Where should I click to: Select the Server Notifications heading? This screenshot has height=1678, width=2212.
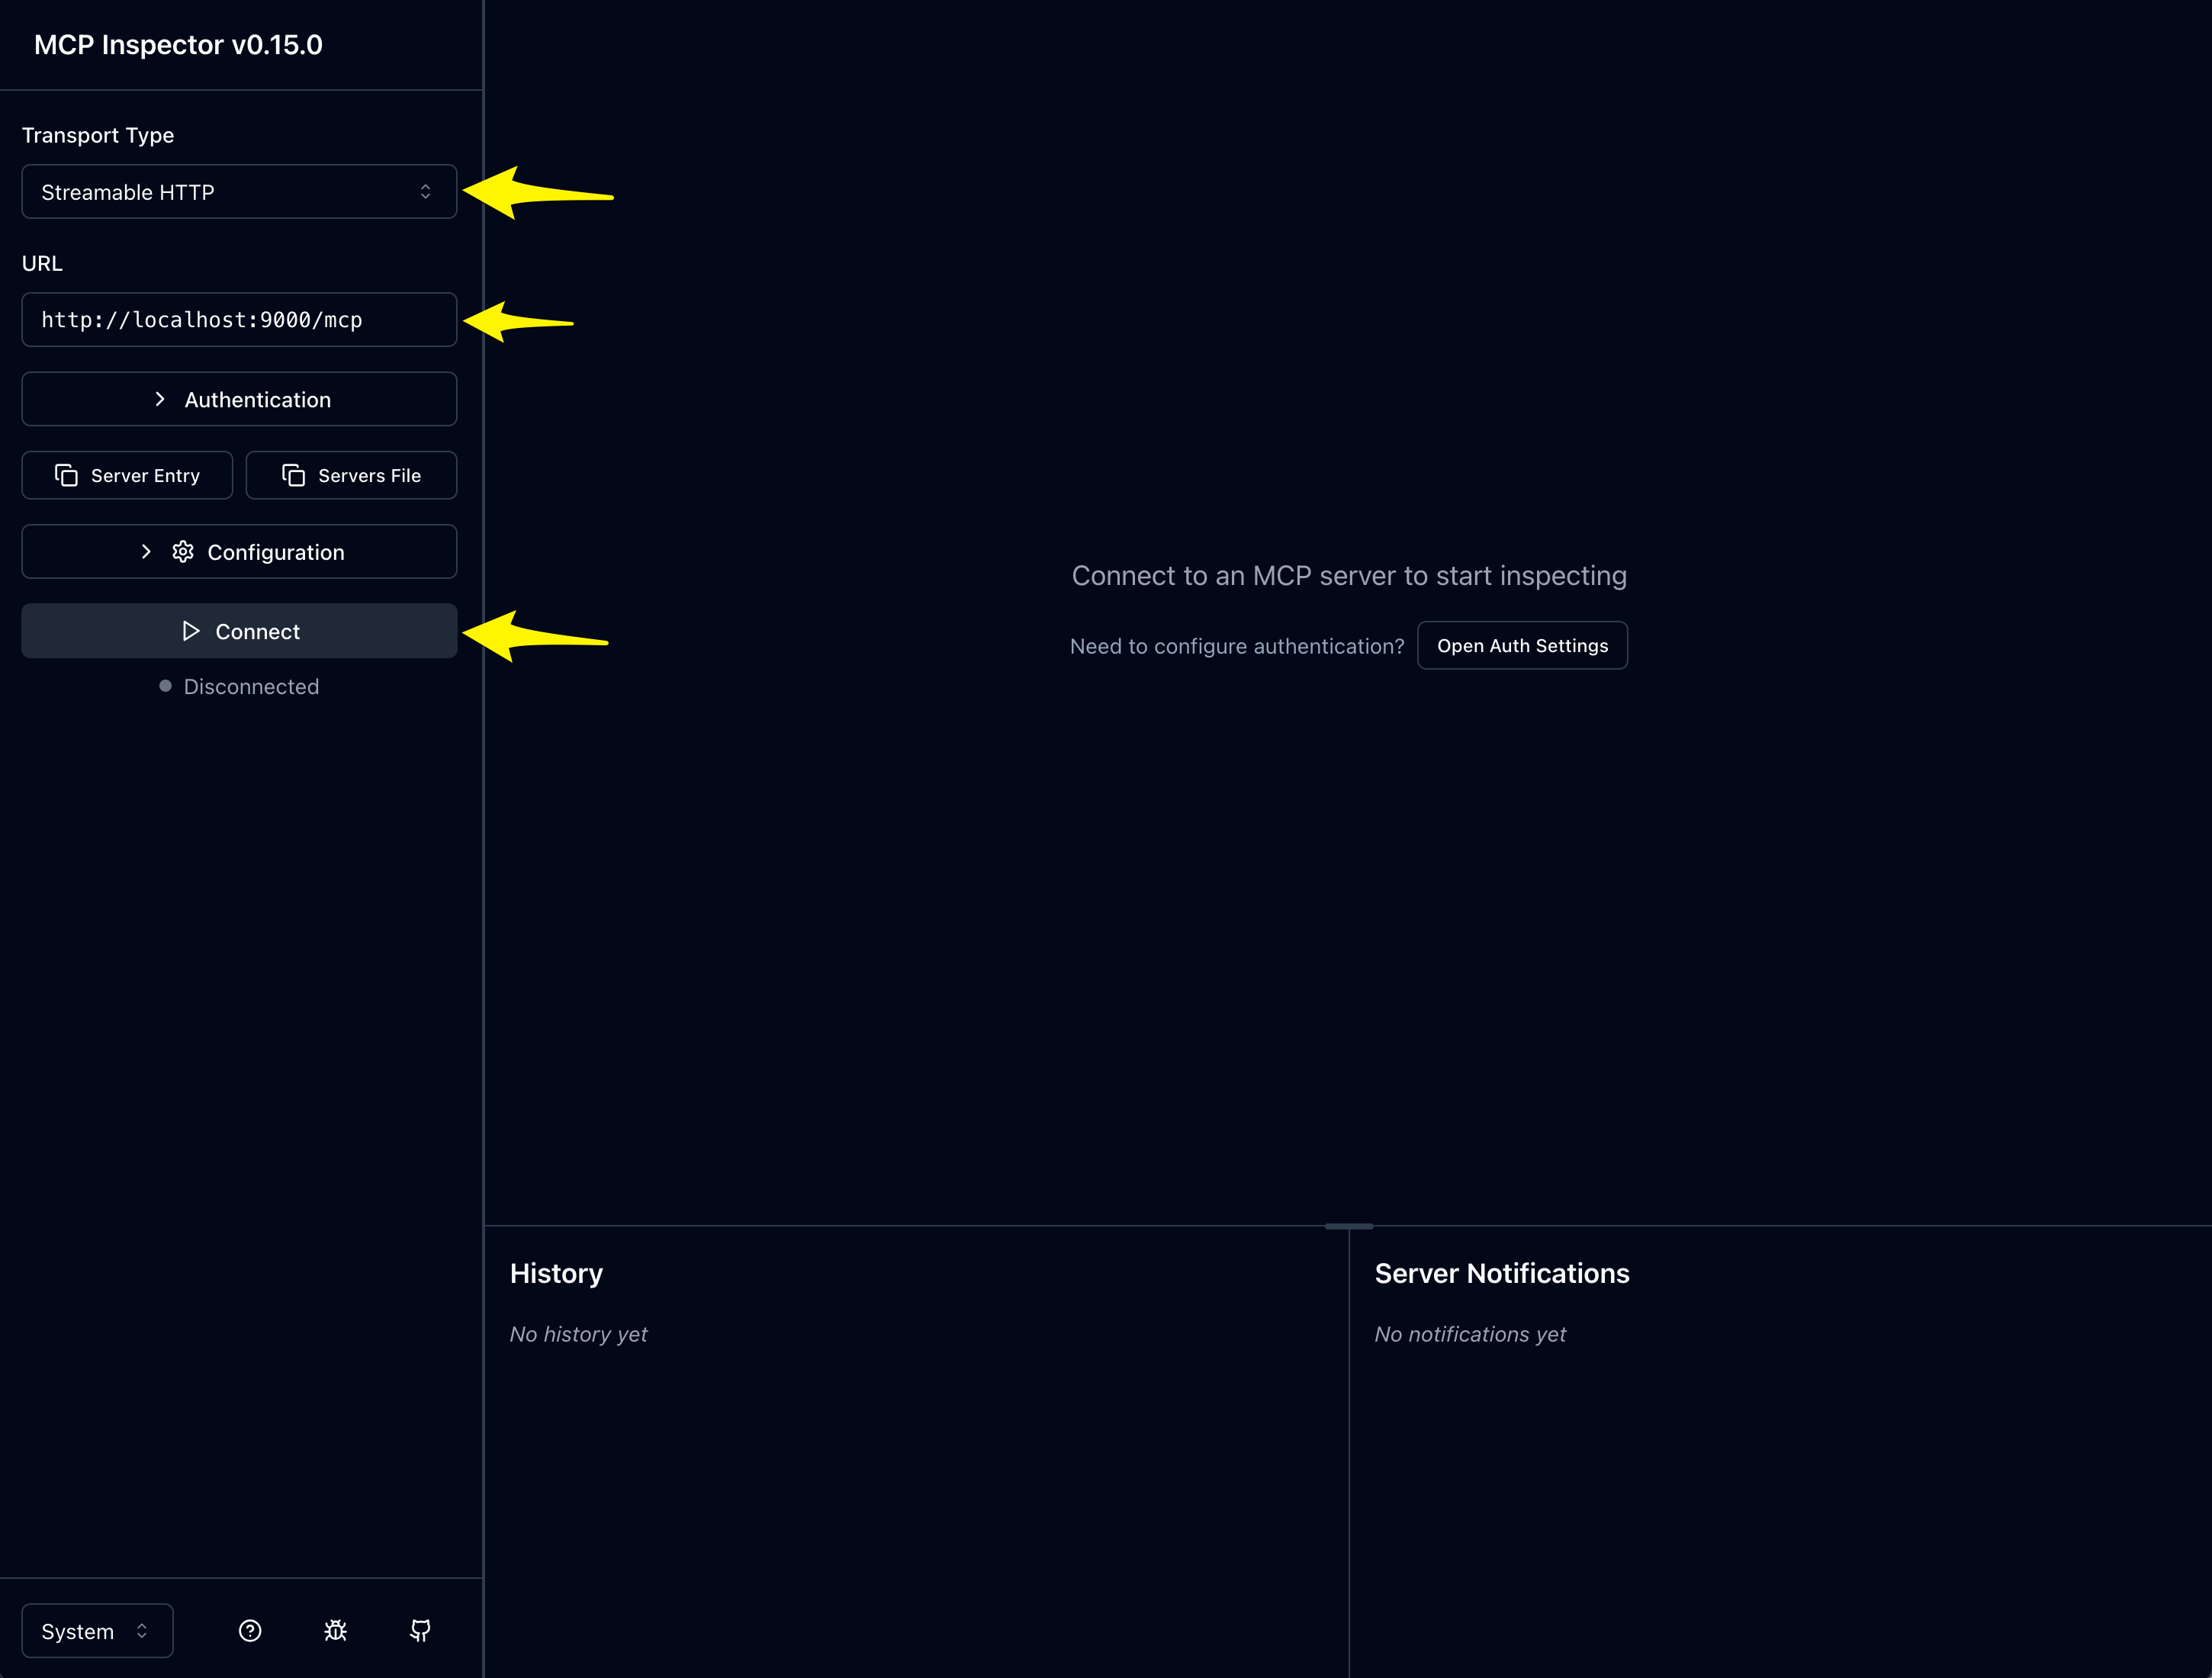point(1502,1273)
